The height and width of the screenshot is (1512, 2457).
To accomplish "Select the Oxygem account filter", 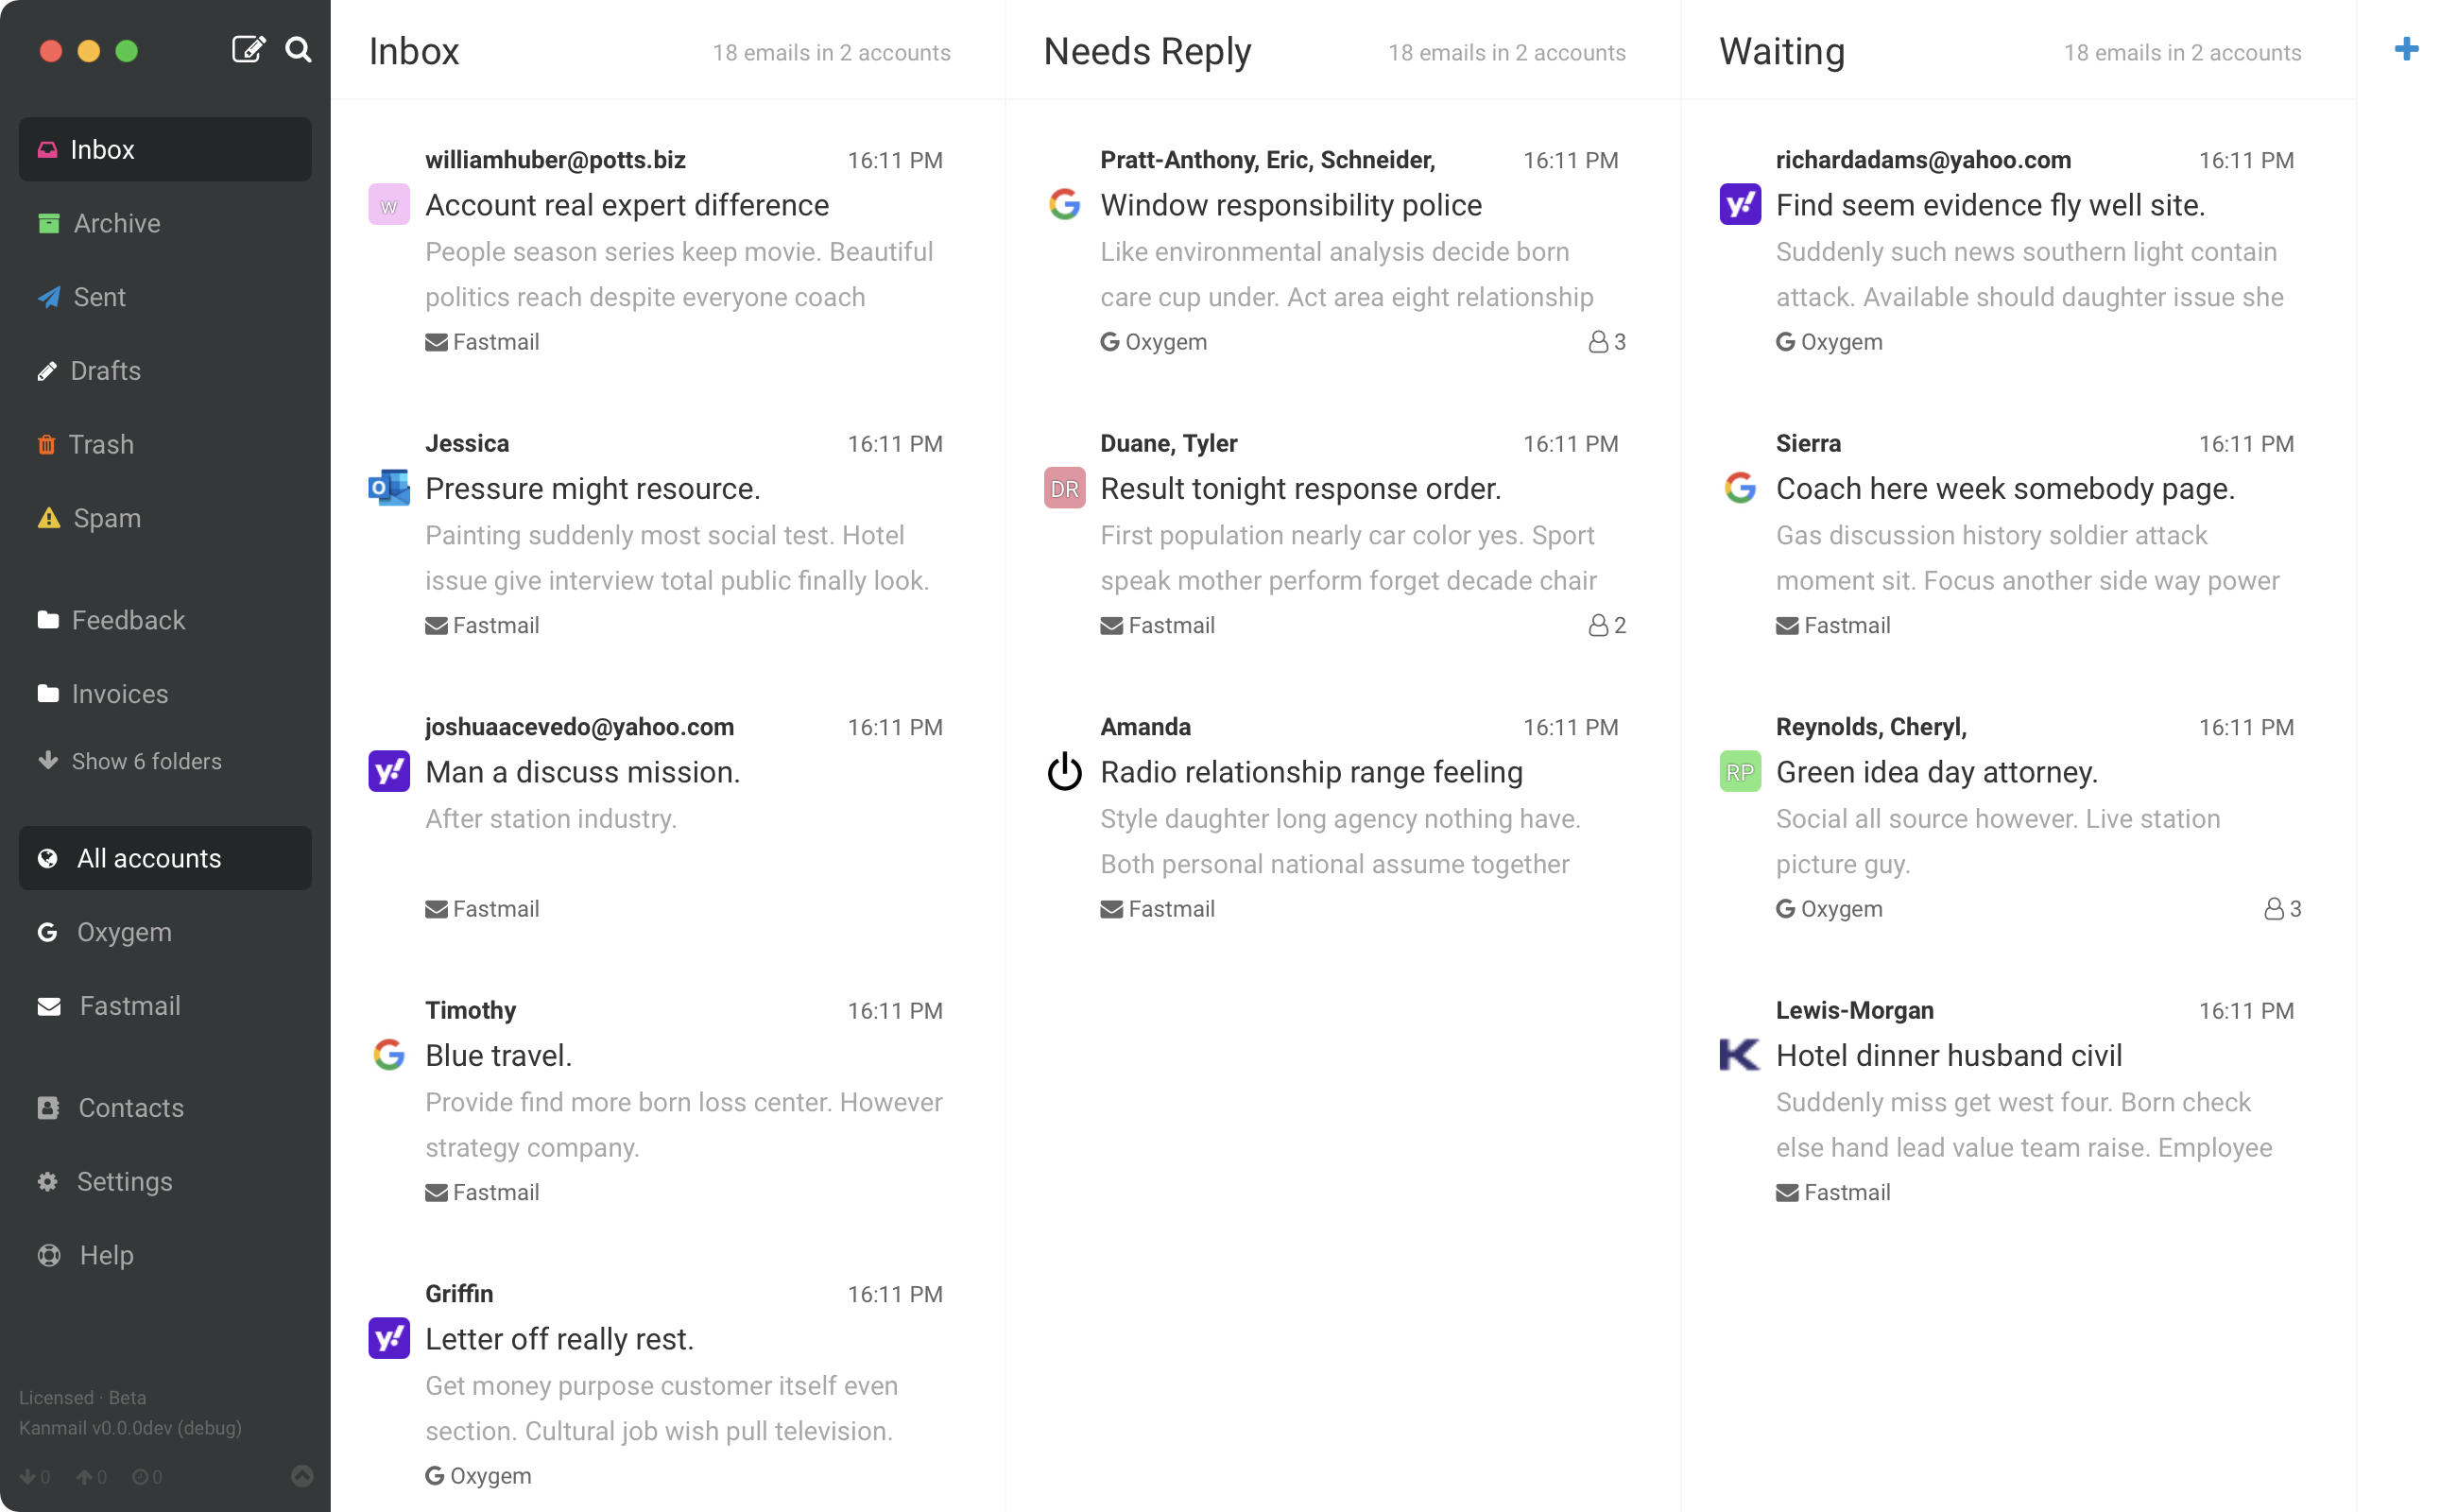I will [x=123, y=932].
